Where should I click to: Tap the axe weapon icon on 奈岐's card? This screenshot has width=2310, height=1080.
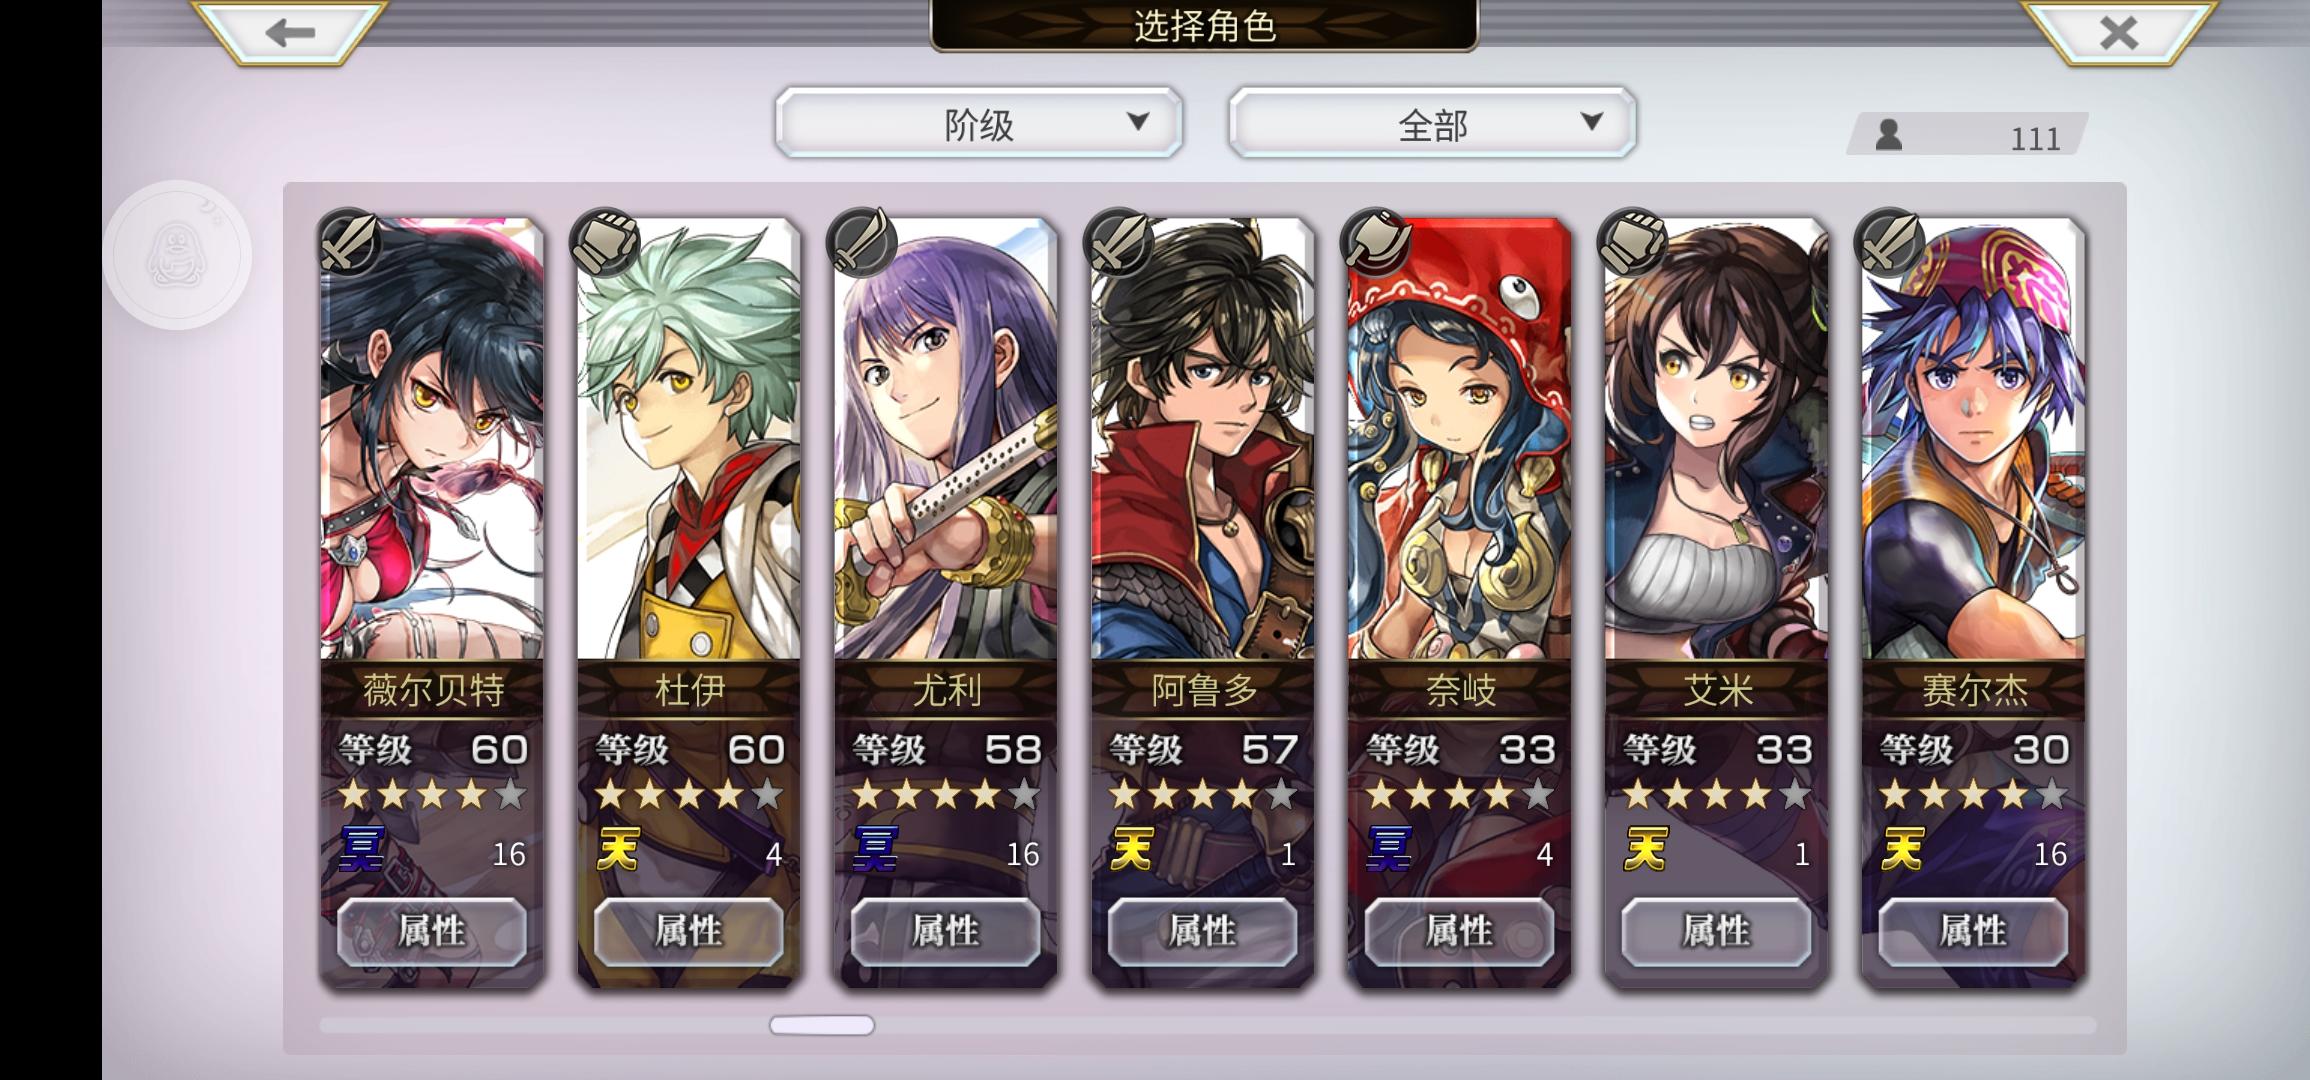point(1377,242)
